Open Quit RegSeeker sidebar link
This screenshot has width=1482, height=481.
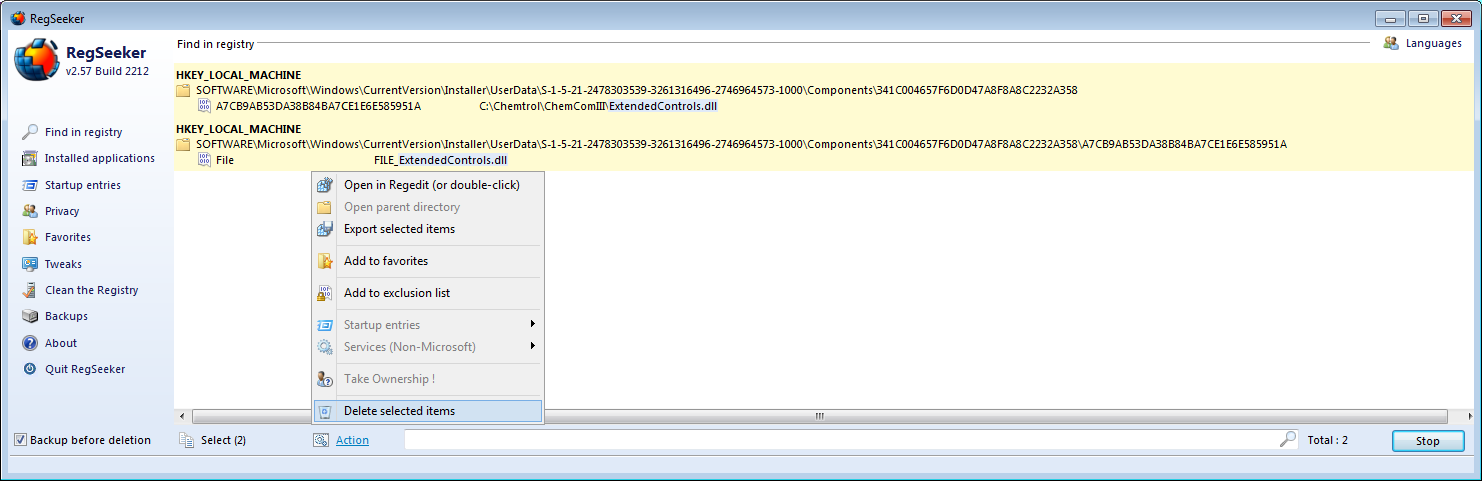pos(85,369)
